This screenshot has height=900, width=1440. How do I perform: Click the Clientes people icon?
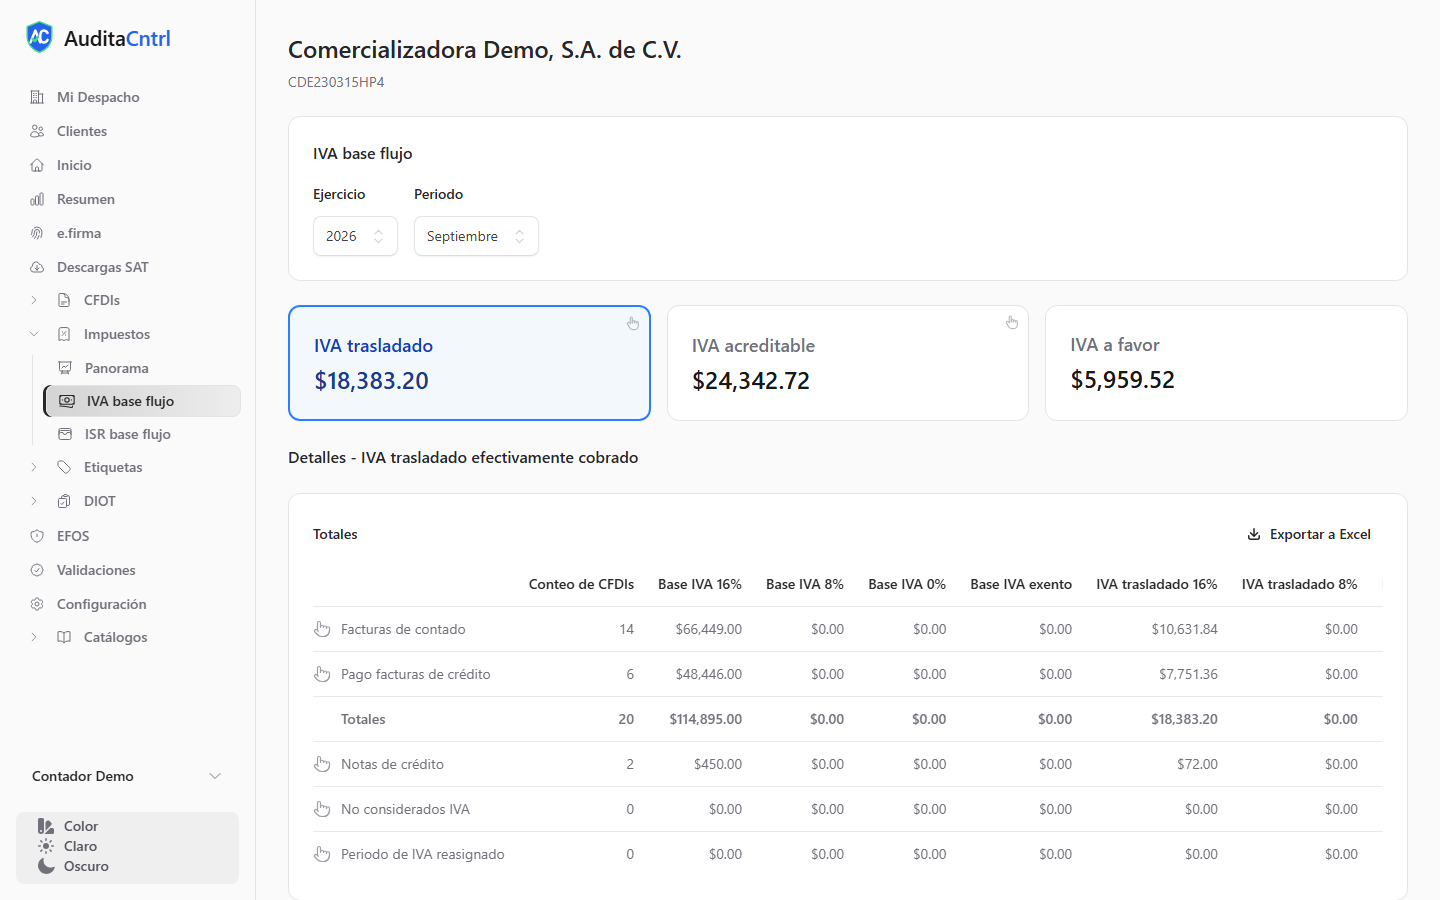[37, 131]
